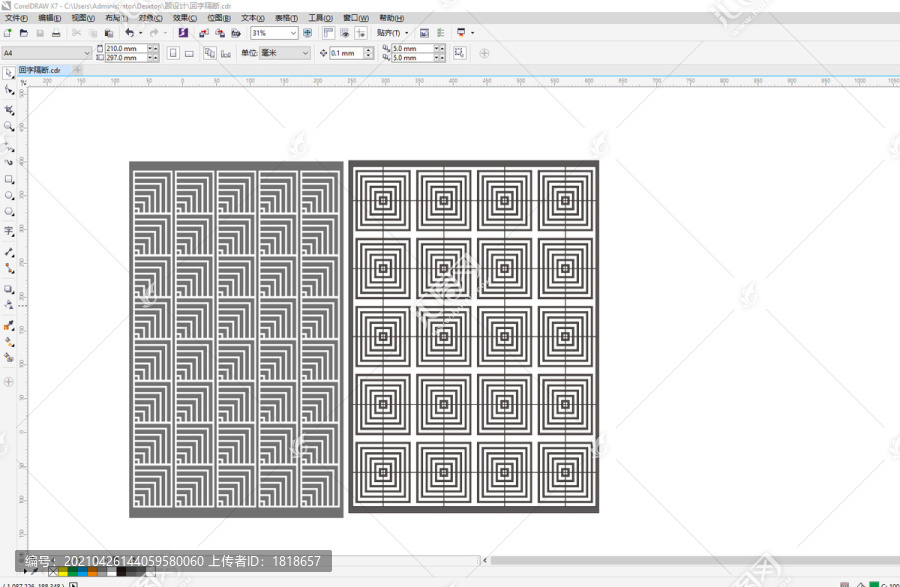Expand the Application launcher dropdown arrow
Screen dimensions: 900x587
point(472,33)
